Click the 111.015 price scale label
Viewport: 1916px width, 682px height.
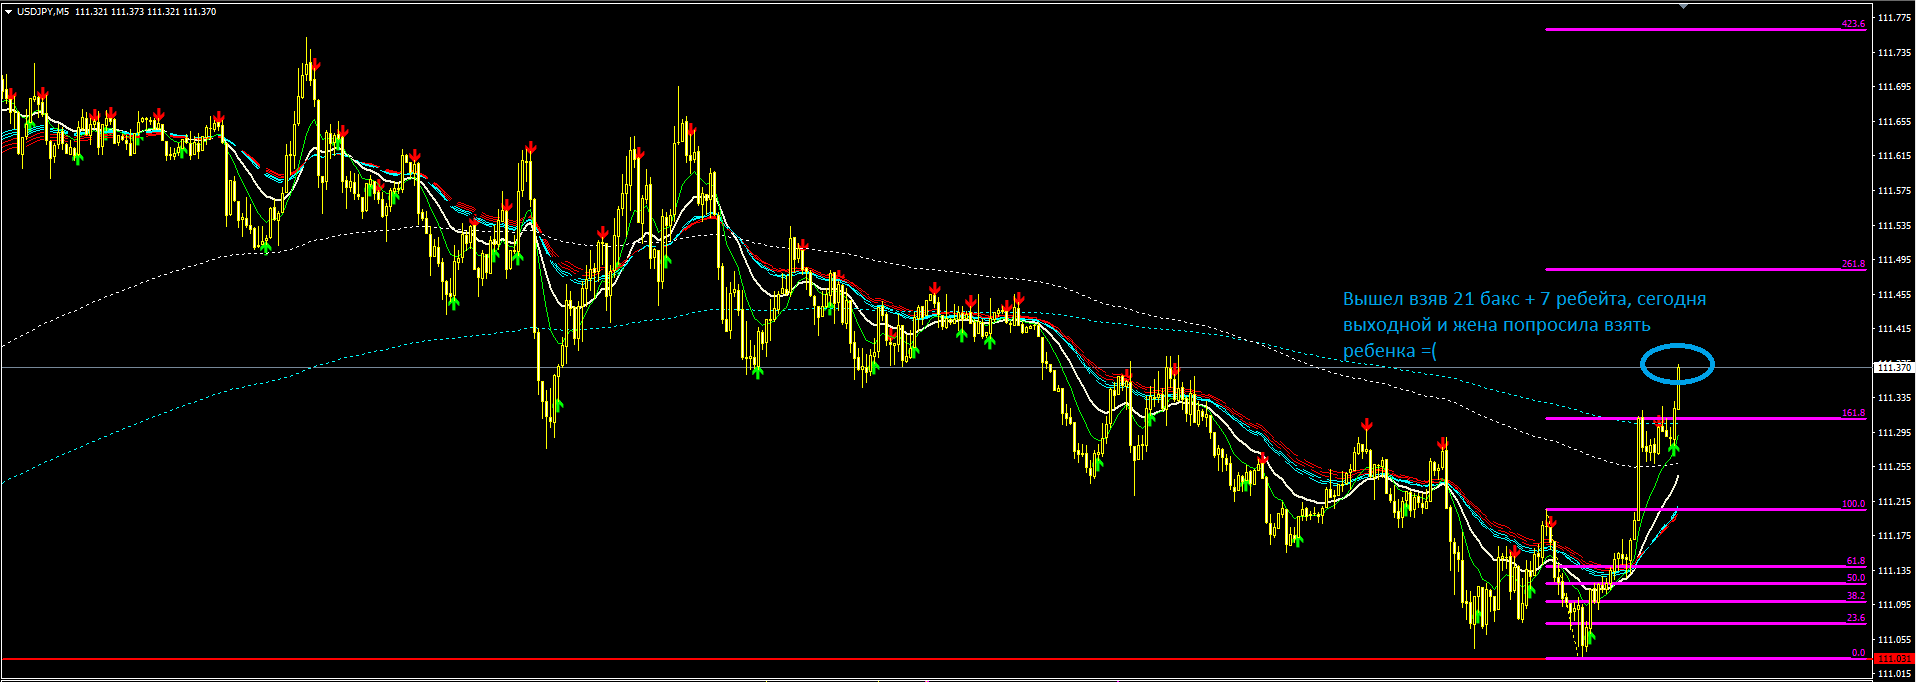pos(1894,675)
